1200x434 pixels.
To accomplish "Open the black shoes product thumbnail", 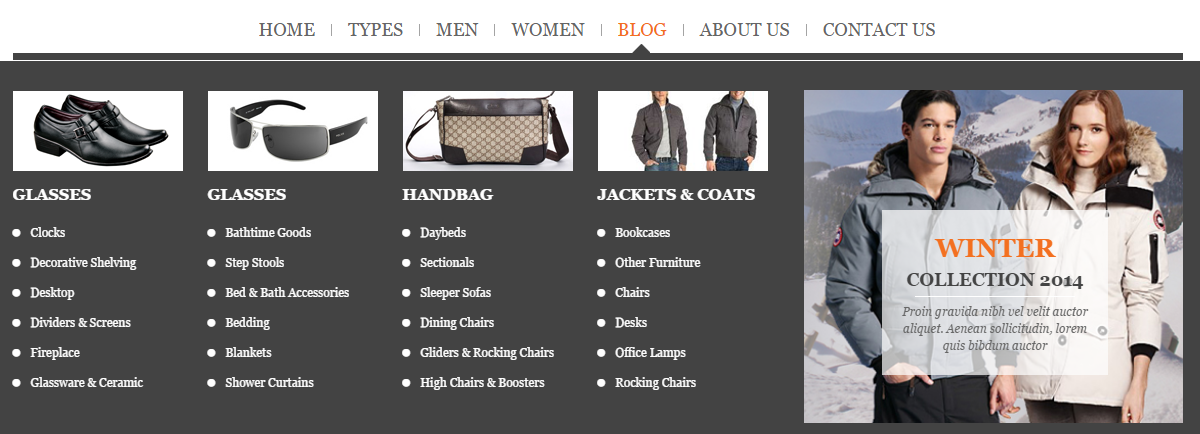I will [98, 131].
